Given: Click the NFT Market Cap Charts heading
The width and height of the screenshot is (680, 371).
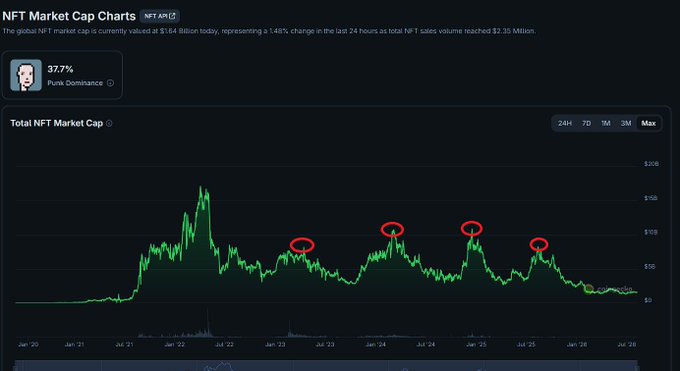Looking at the screenshot, I should click(69, 16).
